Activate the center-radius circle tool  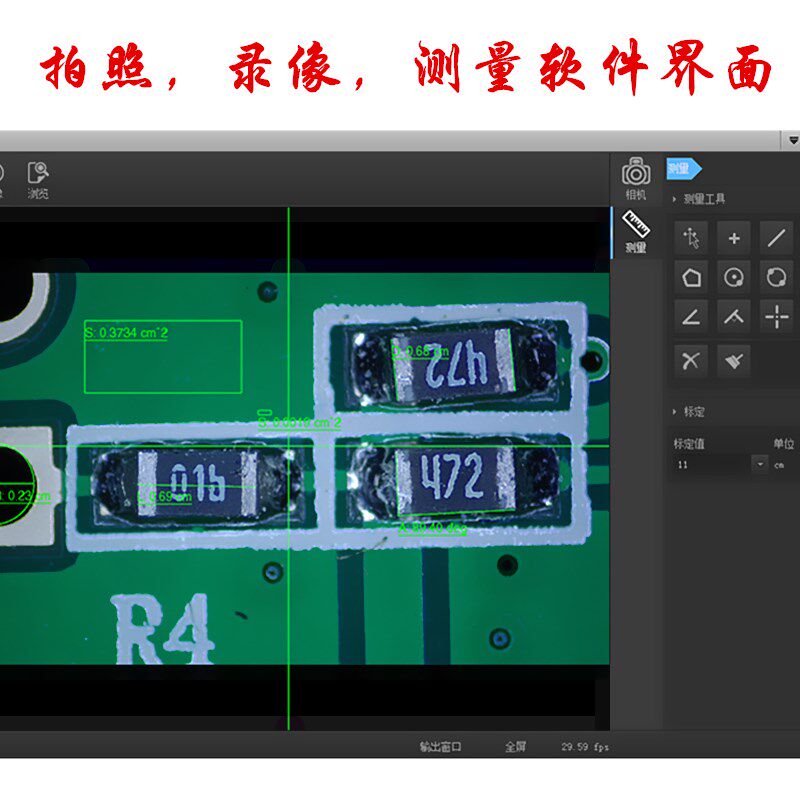[734, 278]
